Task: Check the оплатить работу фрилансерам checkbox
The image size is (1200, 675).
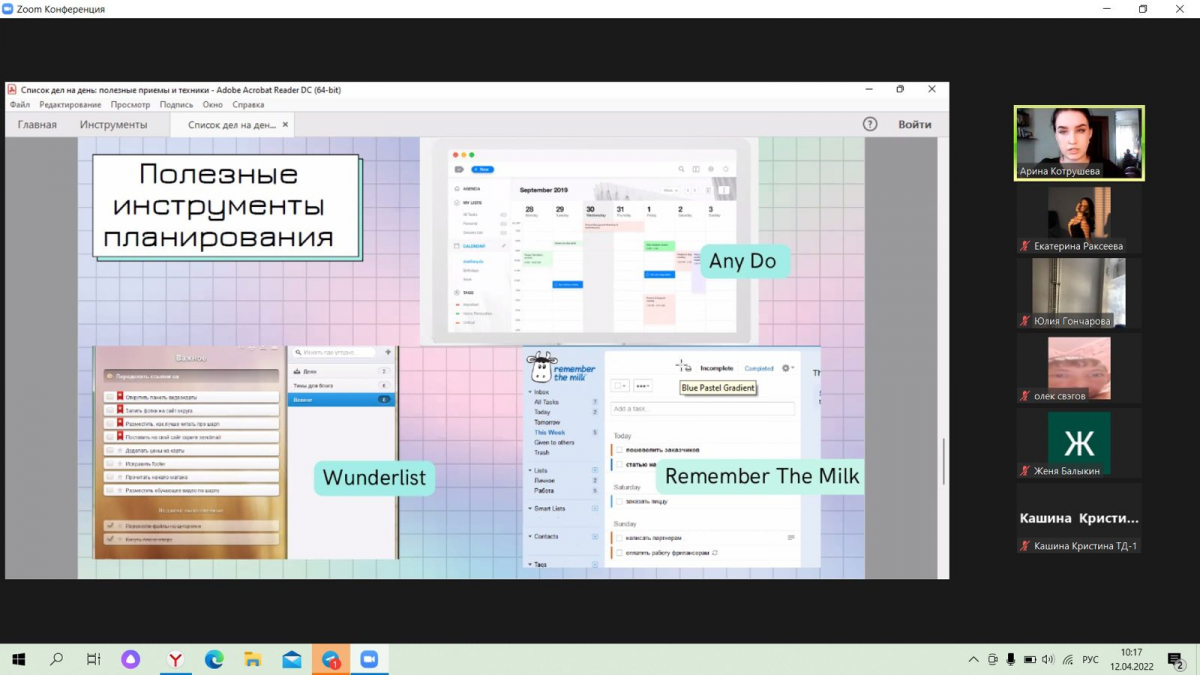Action: pos(620,552)
